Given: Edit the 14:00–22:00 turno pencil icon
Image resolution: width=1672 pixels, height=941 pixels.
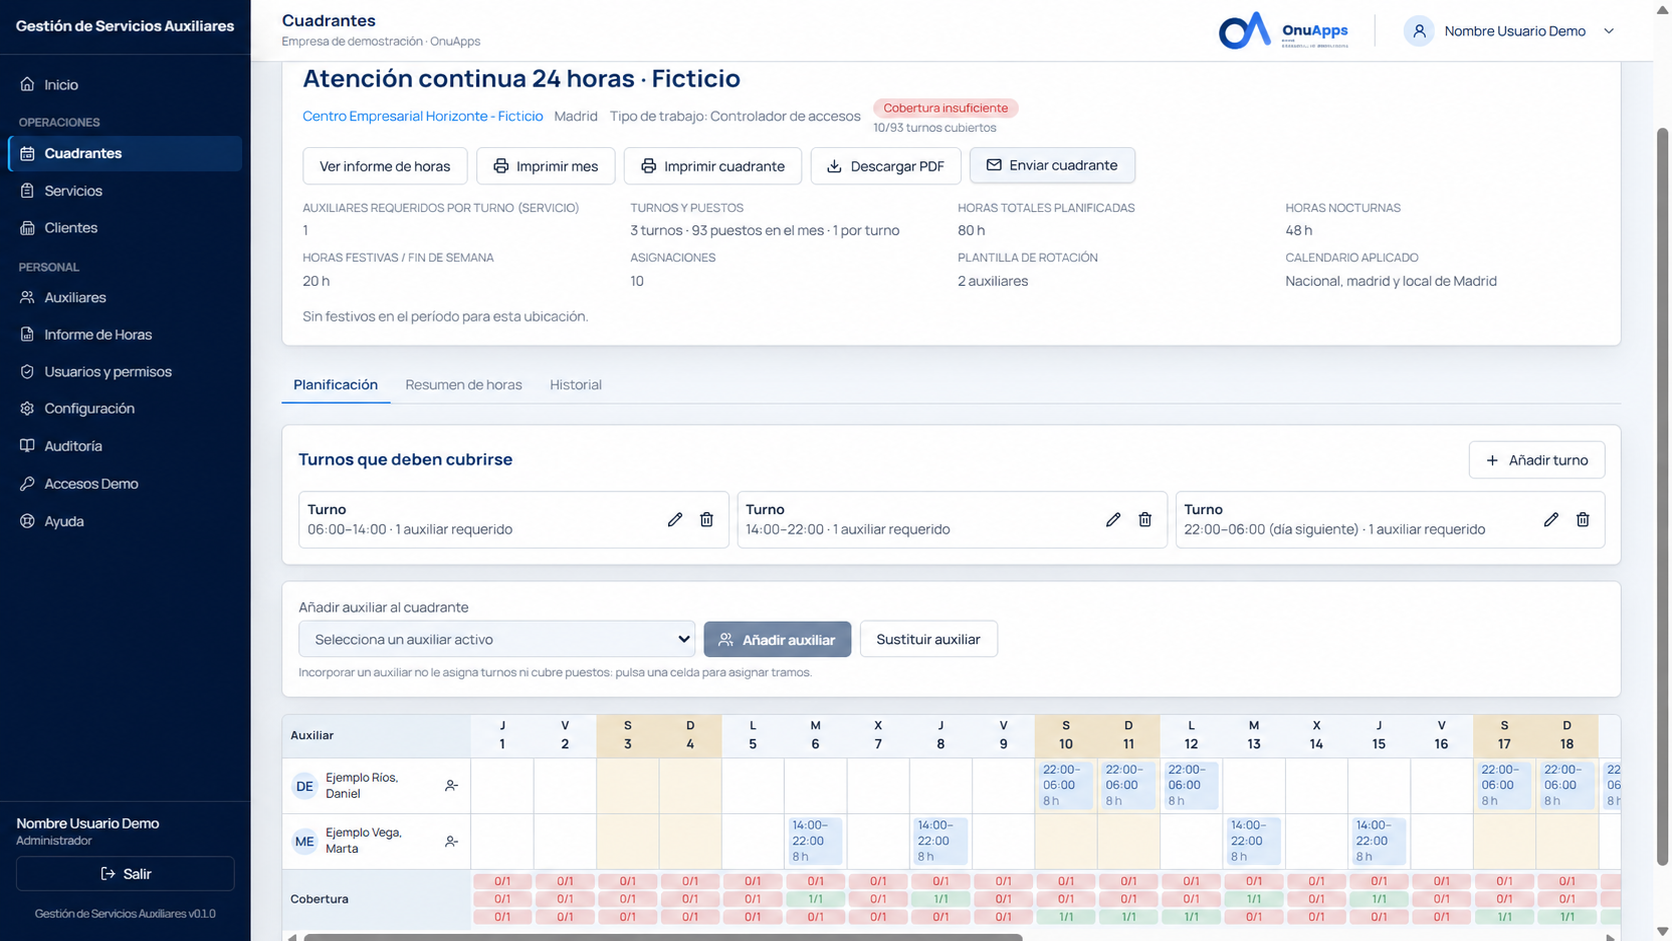Looking at the screenshot, I should click(x=1113, y=520).
